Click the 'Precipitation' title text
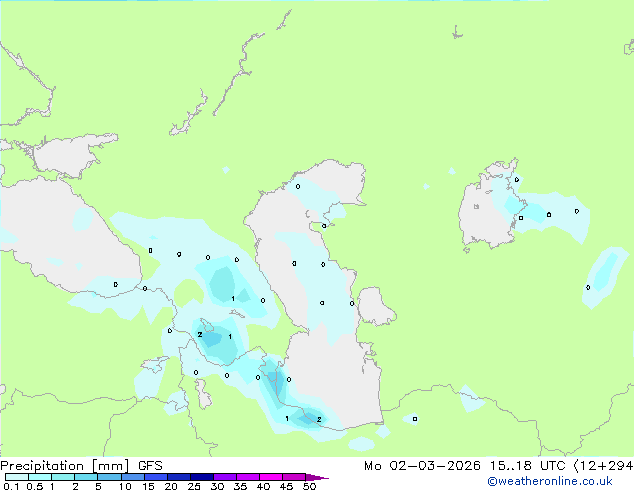 (42, 466)
